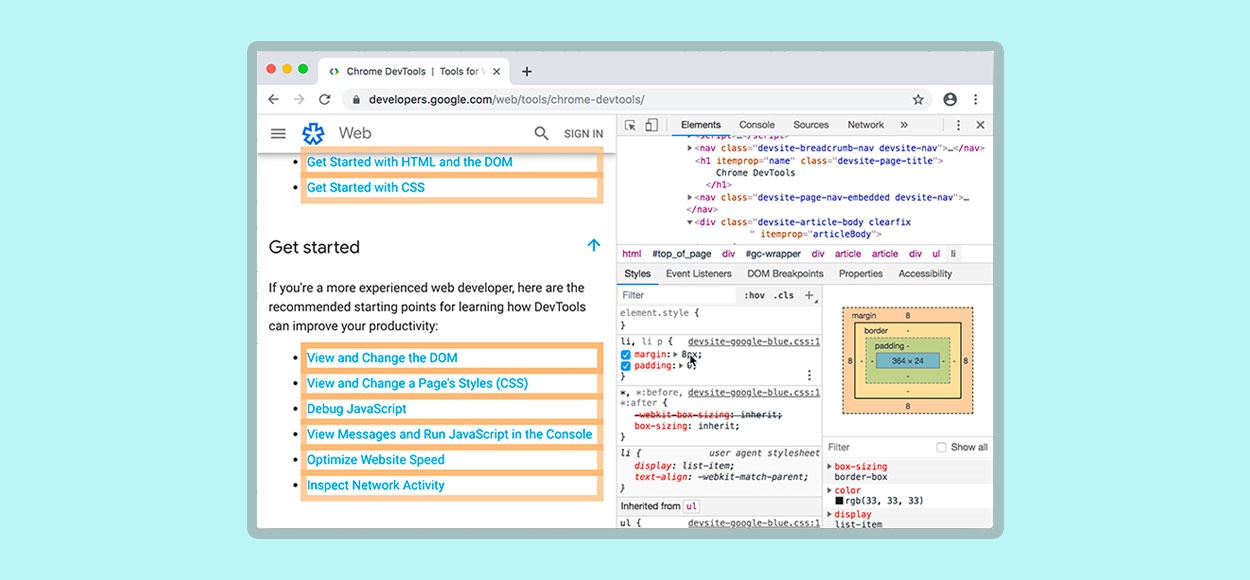This screenshot has width=1250, height=580.
Task: Click the browser forward arrow
Action: pos(299,99)
